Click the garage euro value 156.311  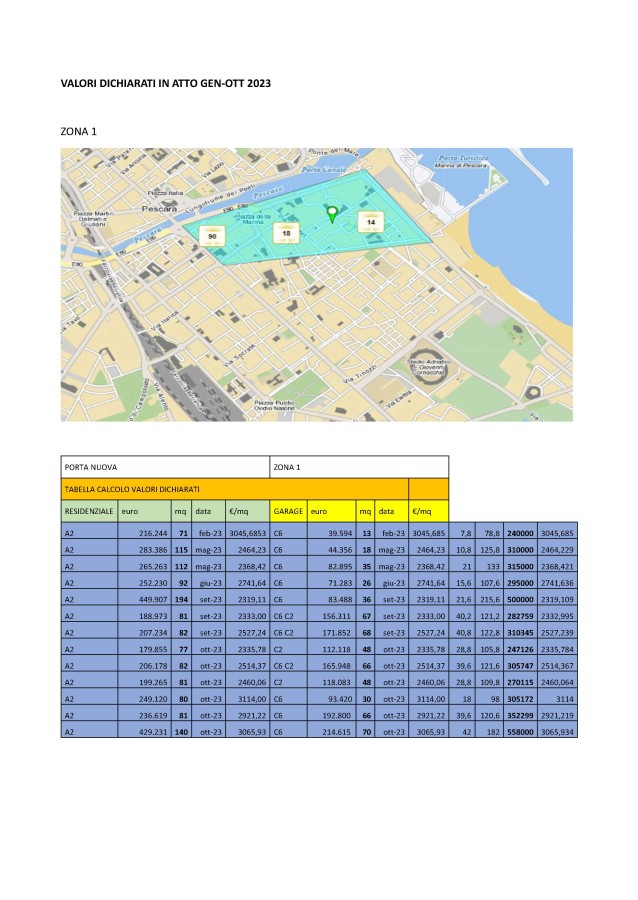(337, 616)
